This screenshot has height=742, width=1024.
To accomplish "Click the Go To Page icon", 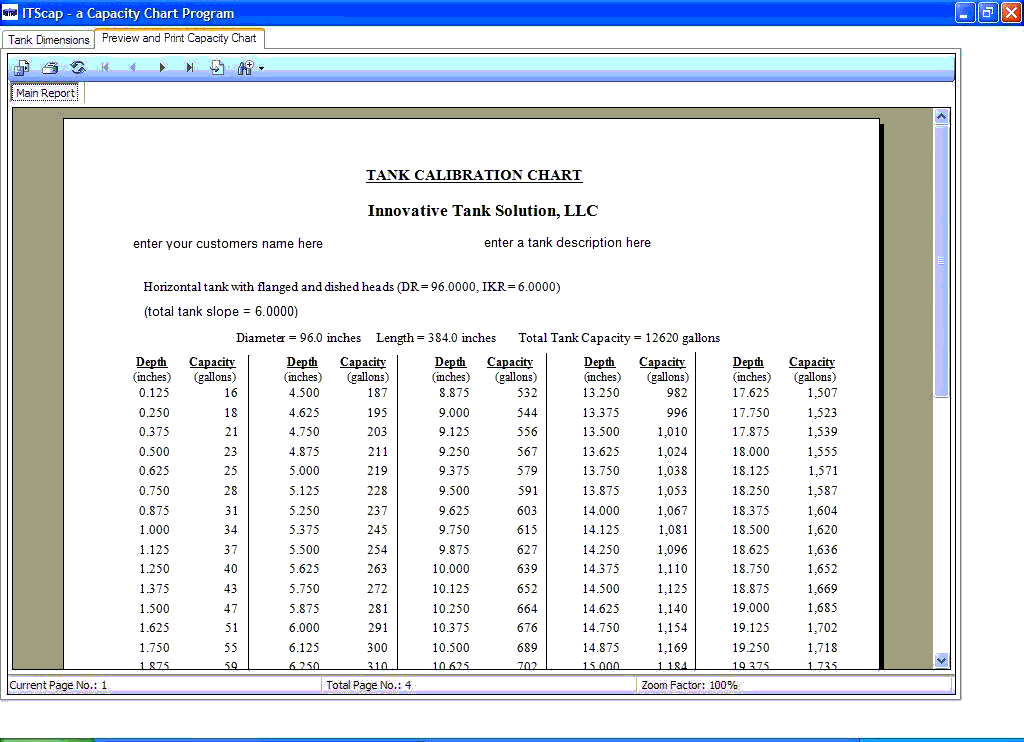I will pyautogui.click(x=217, y=67).
